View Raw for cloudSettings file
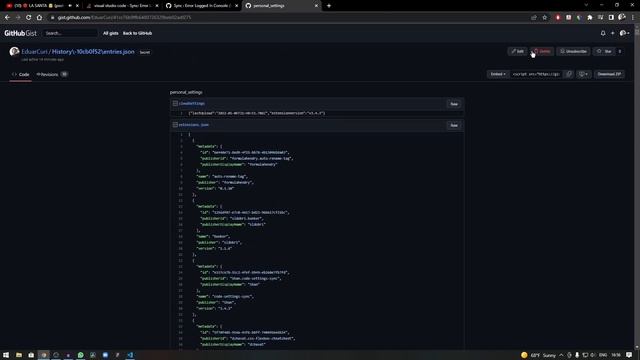The width and height of the screenshot is (640, 360). tap(453, 104)
